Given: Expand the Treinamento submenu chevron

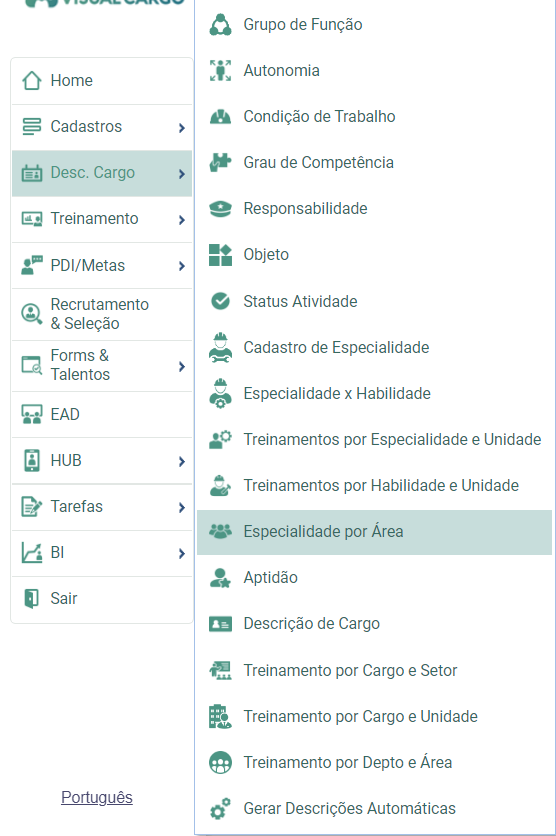Looking at the screenshot, I should coord(182,220).
